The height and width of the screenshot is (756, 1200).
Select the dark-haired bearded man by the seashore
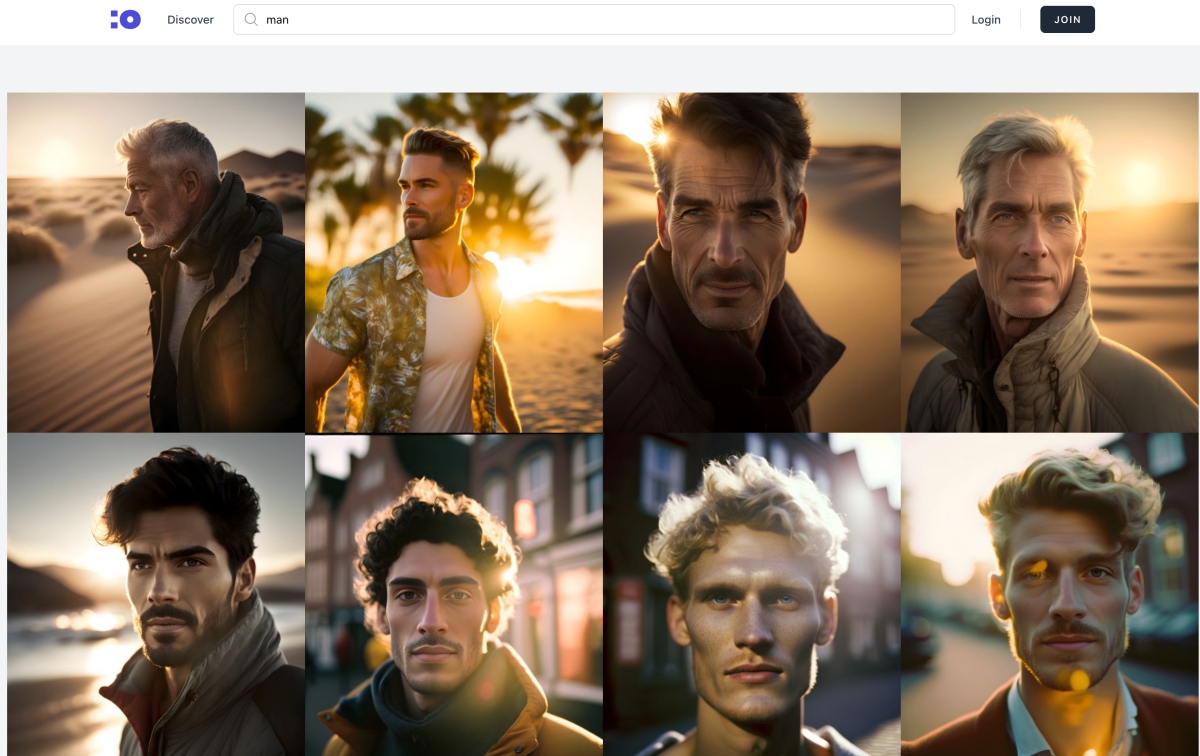click(156, 594)
